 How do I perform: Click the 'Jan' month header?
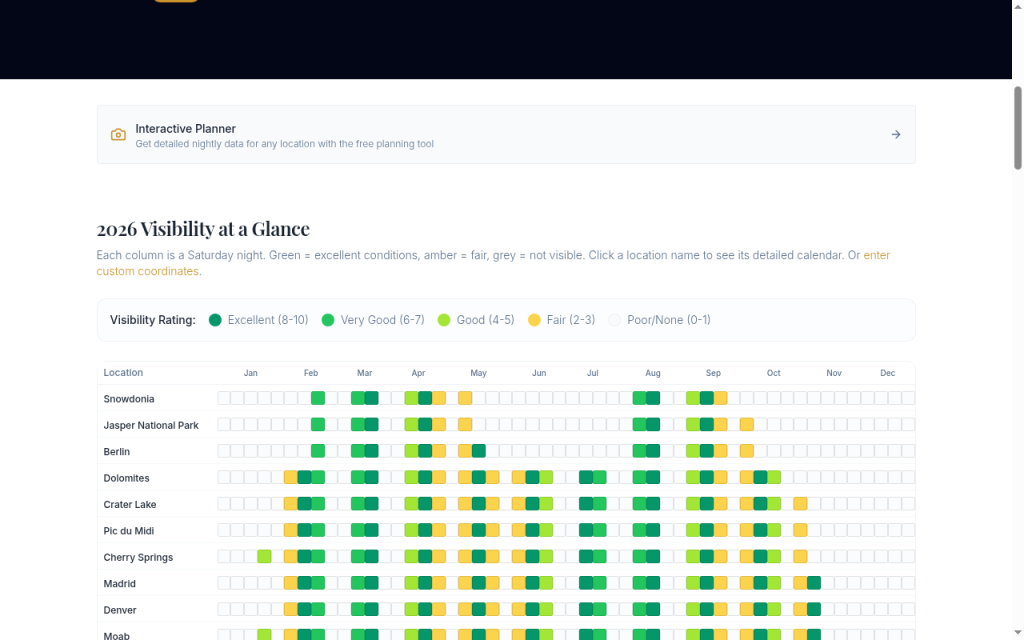(x=251, y=373)
